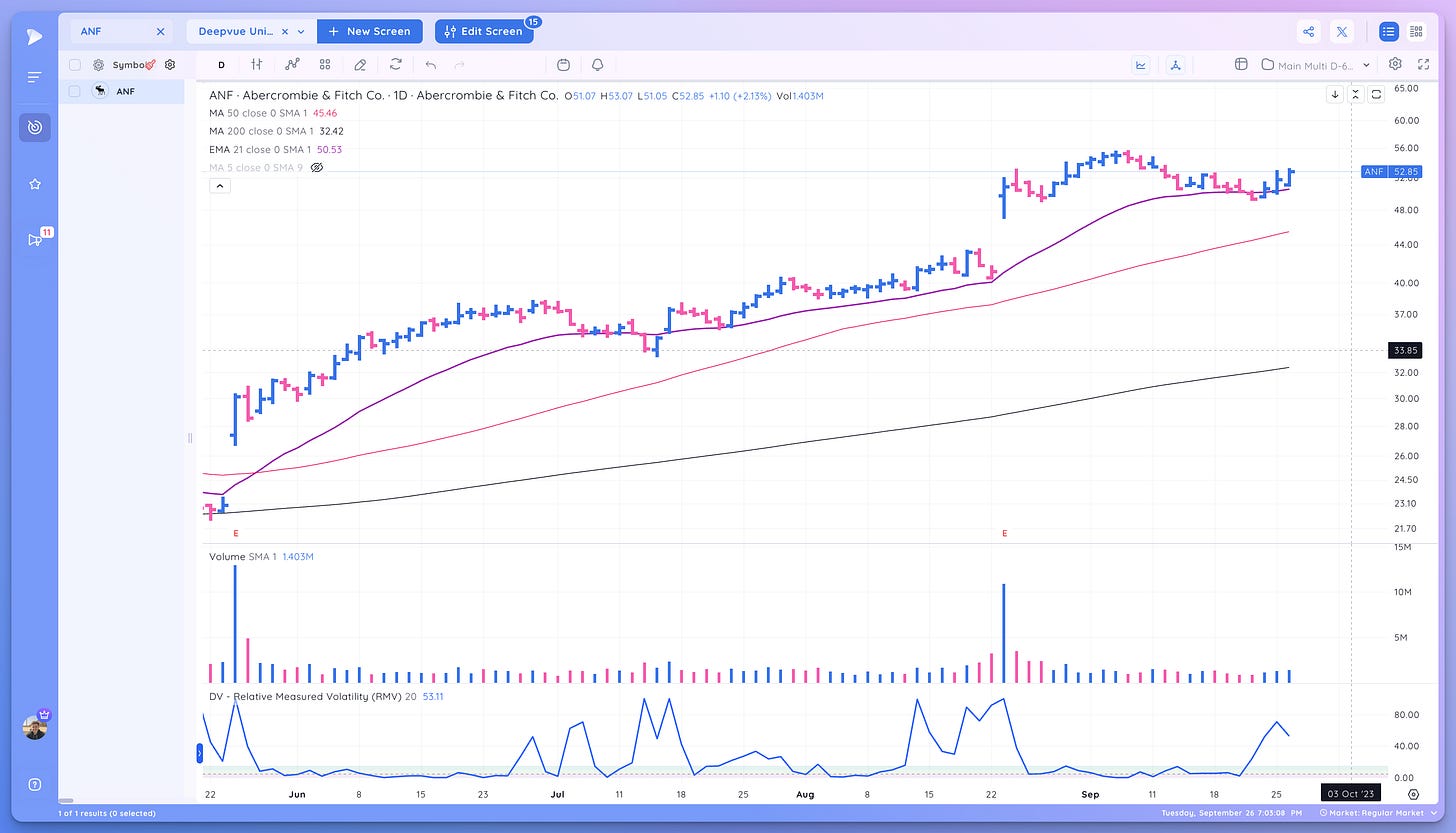The width and height of the screenshot is (1456, 833).
Task: Open the sidebar menu lines icon
Action: click(34, 77)
